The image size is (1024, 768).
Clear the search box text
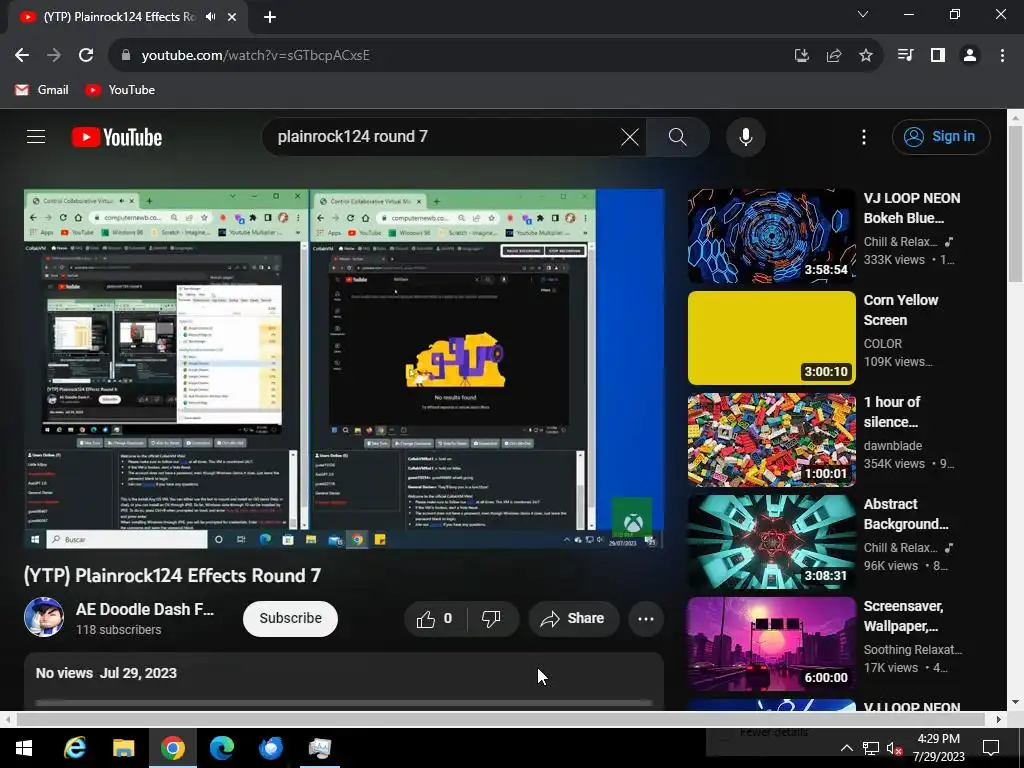coord(630,137)
